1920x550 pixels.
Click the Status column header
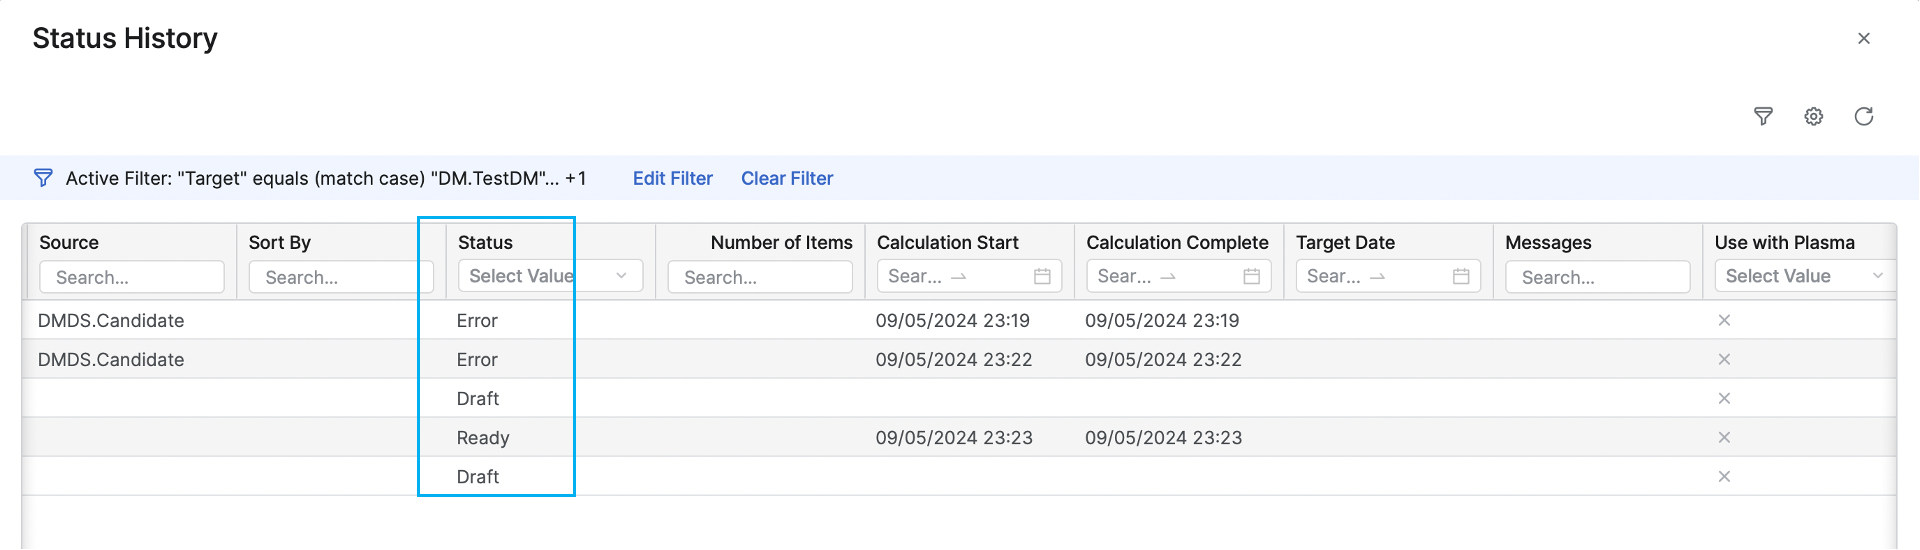point(485,243)
